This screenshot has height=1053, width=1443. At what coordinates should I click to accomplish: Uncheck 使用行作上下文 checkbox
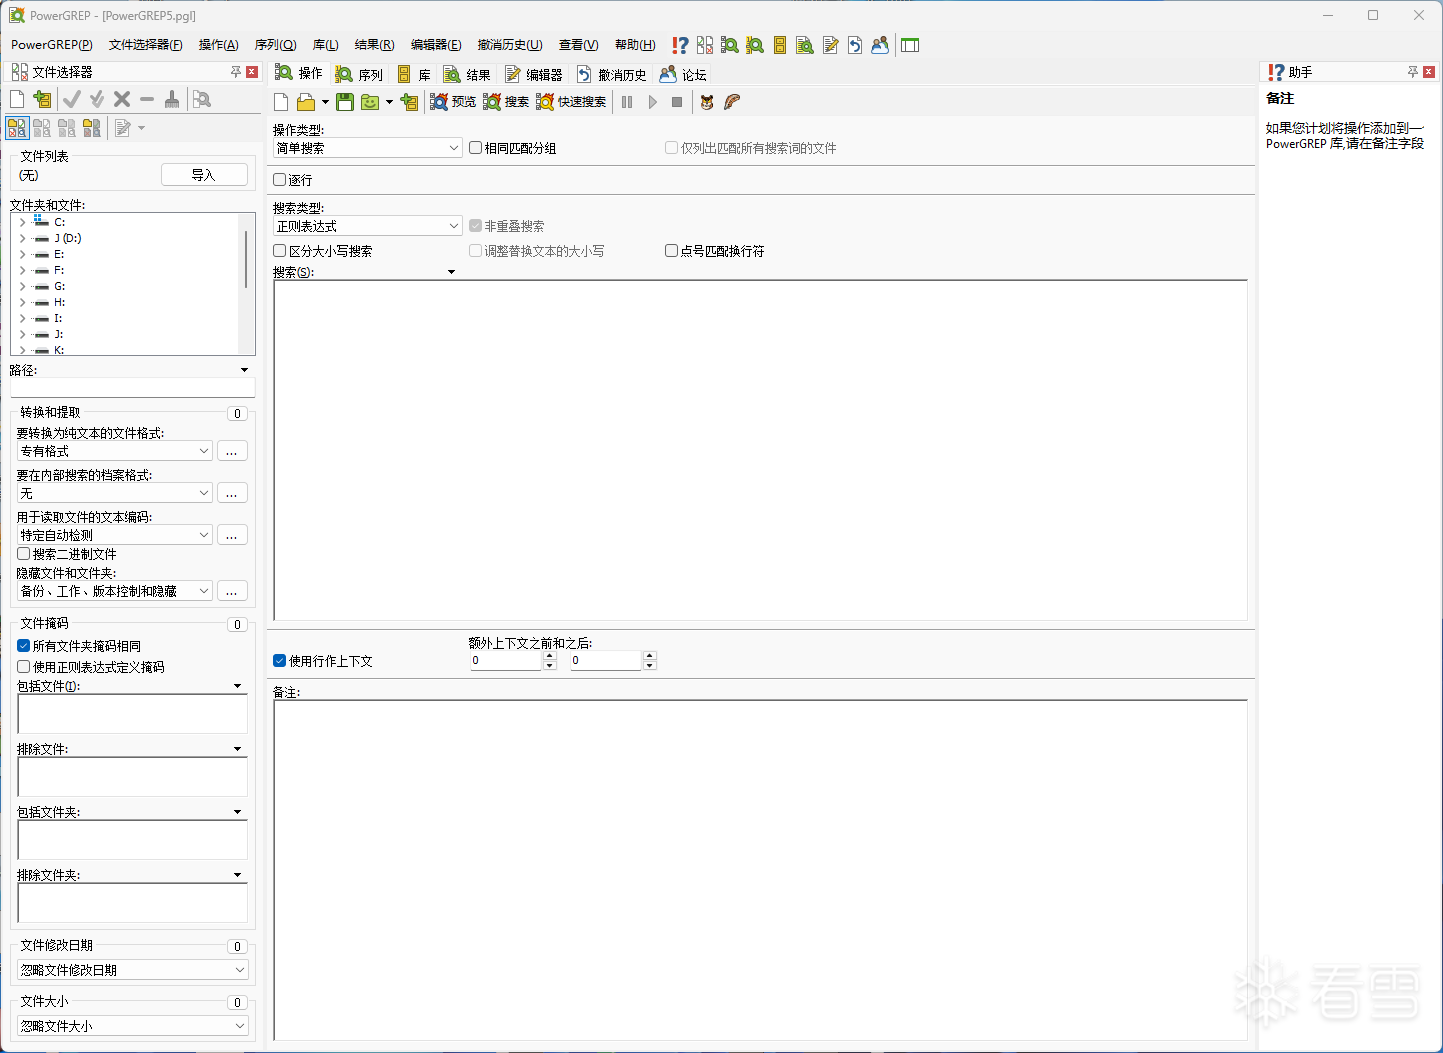point(280,661)
